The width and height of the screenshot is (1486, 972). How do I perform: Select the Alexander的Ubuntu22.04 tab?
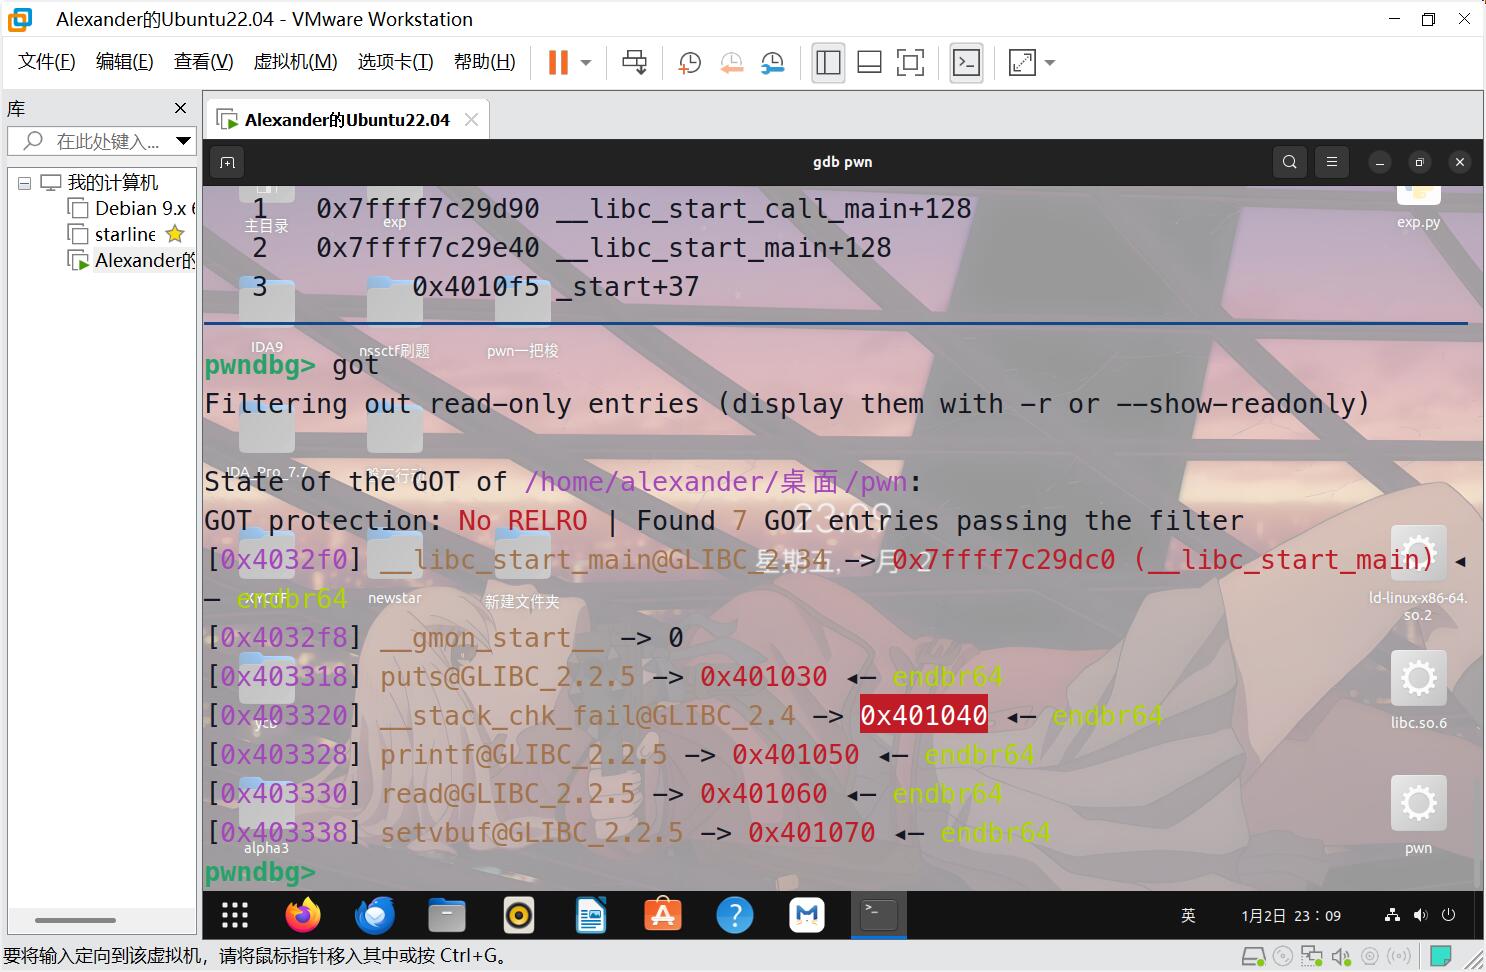(x=346, y=118)
